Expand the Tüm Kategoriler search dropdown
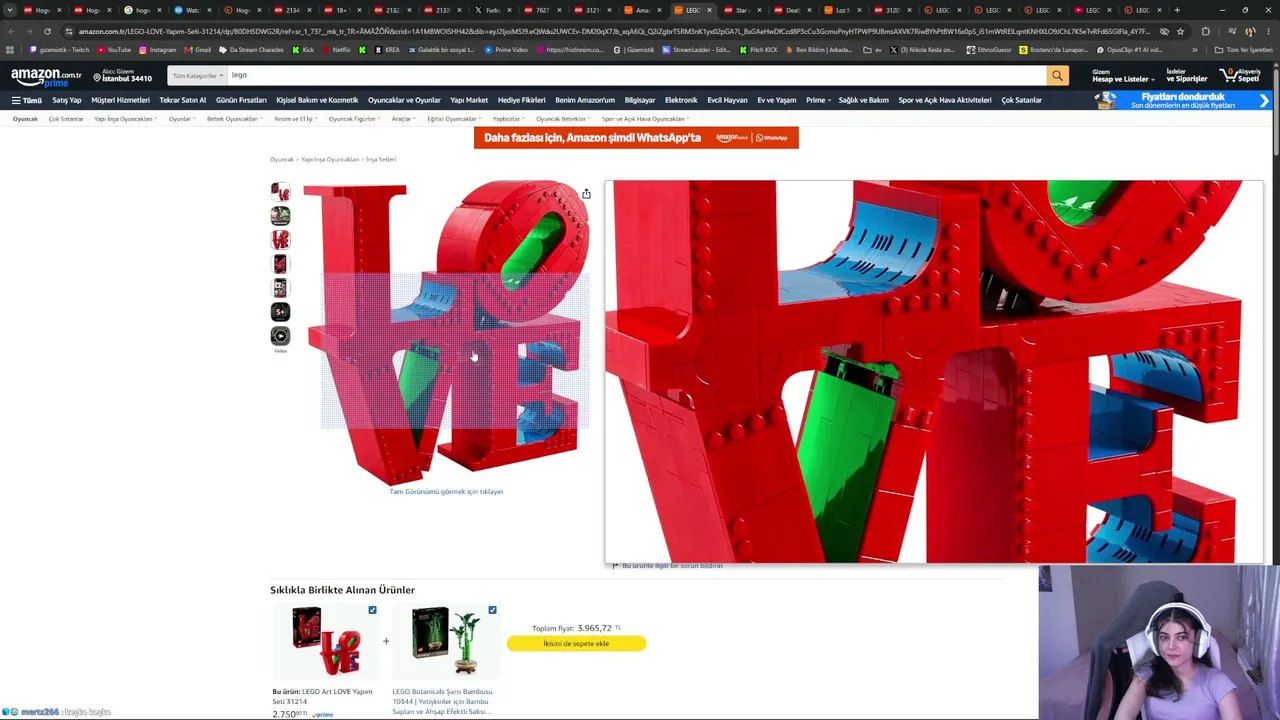This screenshot has width=1280, height=720. point(198,76)
